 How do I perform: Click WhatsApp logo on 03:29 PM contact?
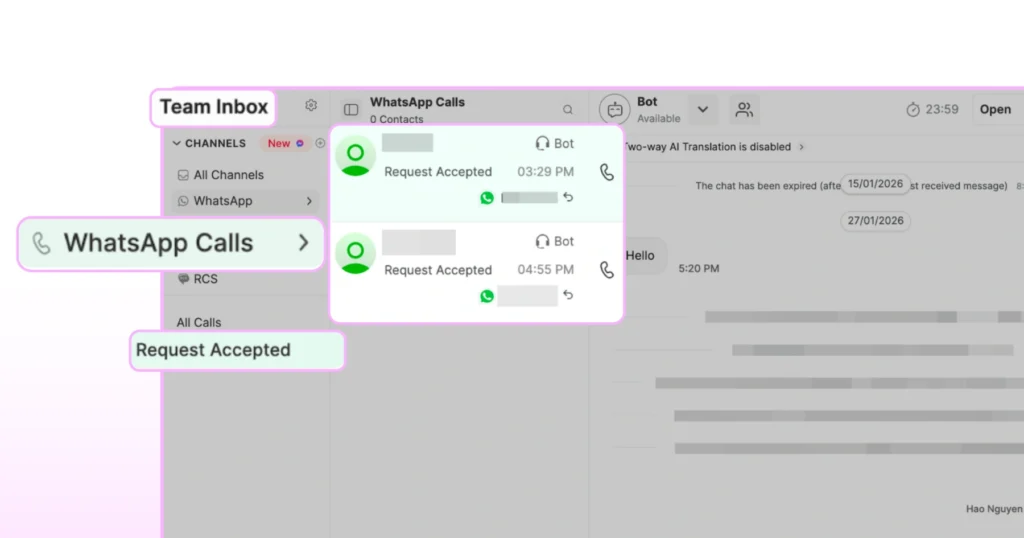(487, 198)
